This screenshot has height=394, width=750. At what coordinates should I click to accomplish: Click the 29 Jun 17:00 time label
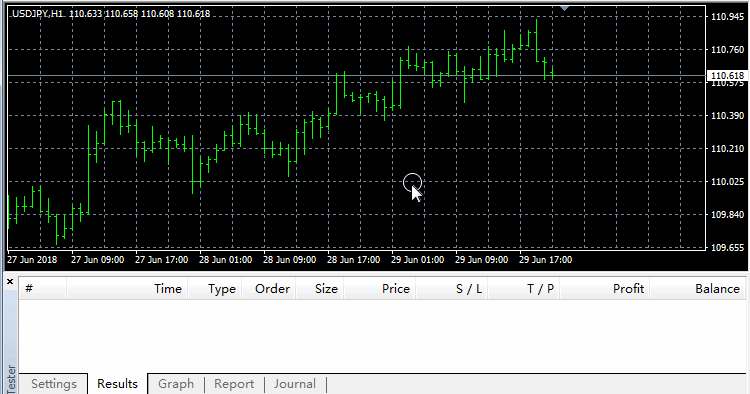545,260
